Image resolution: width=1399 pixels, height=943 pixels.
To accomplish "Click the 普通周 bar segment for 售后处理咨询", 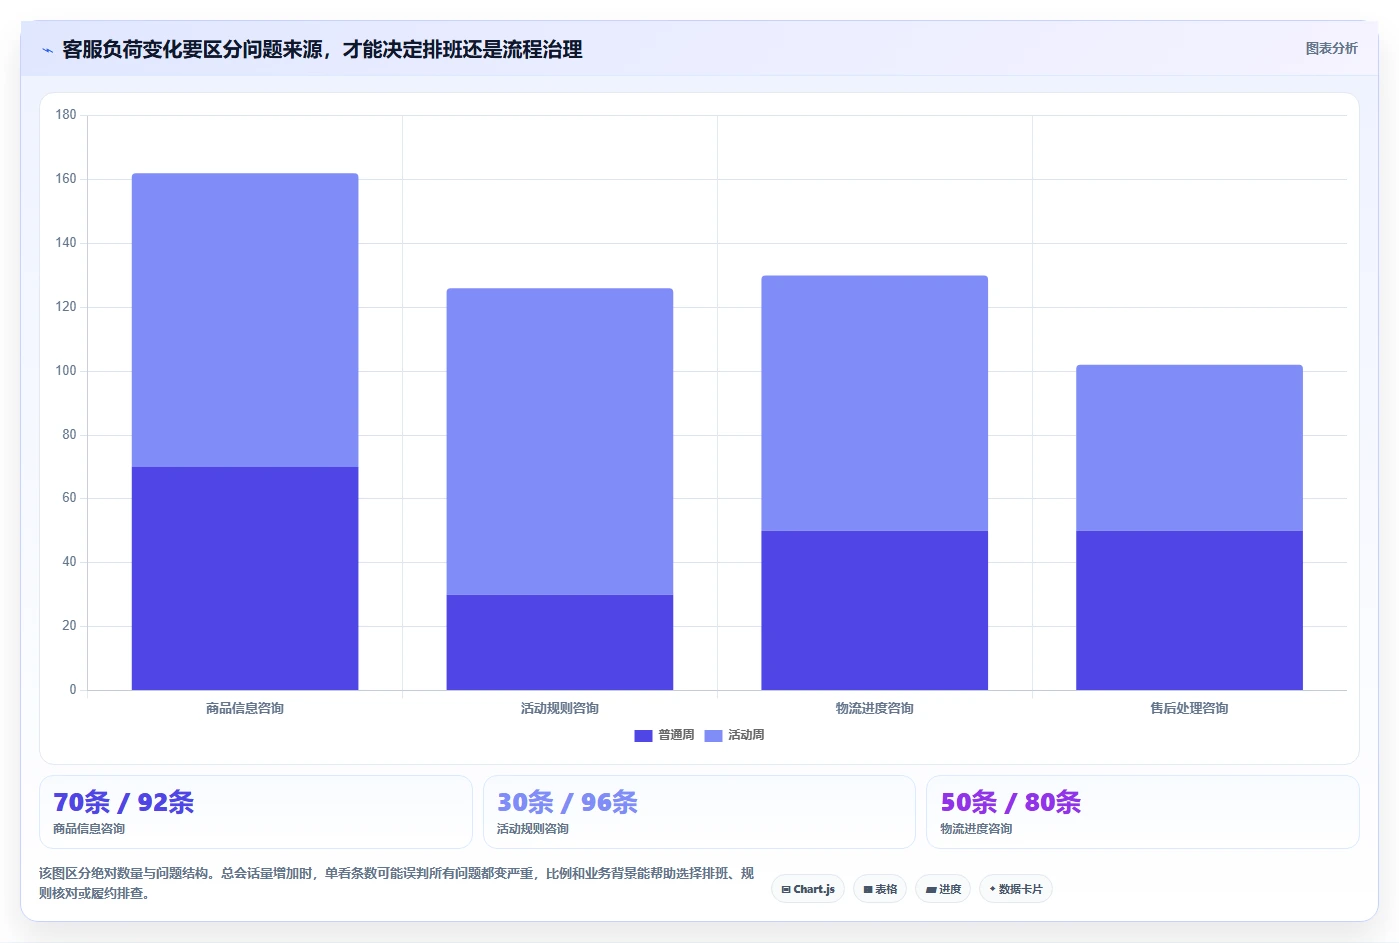I will click(1190, 610).
